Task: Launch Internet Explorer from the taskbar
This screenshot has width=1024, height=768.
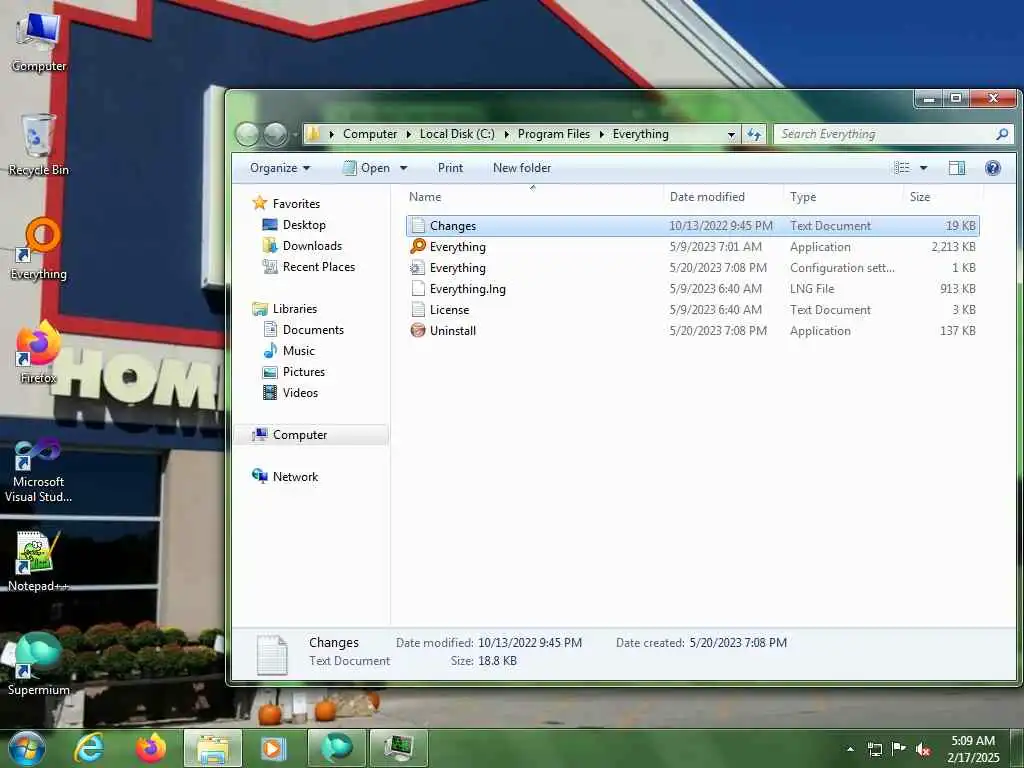Action: (x=89, y=748)
